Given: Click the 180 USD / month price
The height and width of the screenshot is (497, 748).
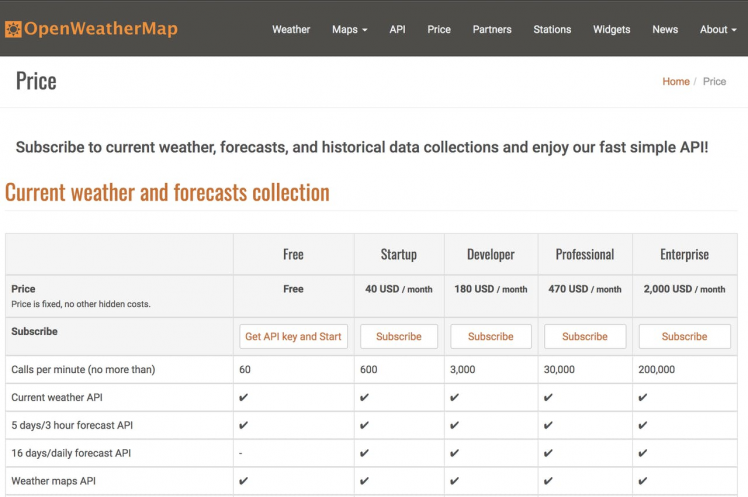Looking at the screenshot, I should click(491, 289).
